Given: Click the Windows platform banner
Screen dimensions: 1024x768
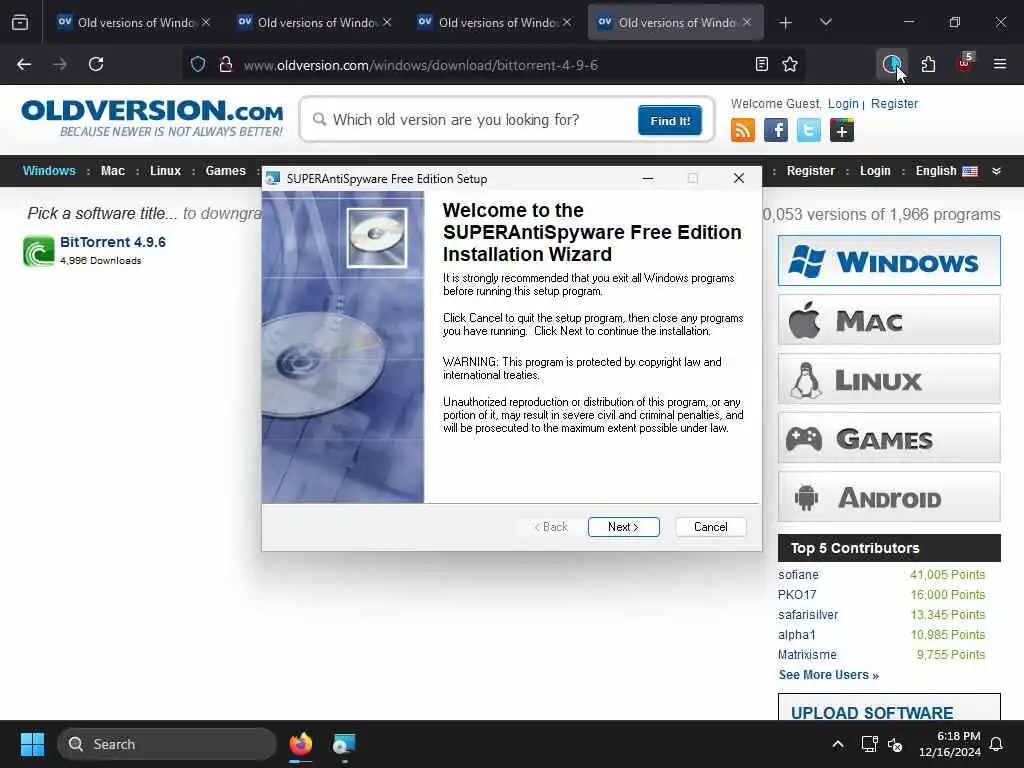Looking at the screenshot, I should (x=889, y=261).
